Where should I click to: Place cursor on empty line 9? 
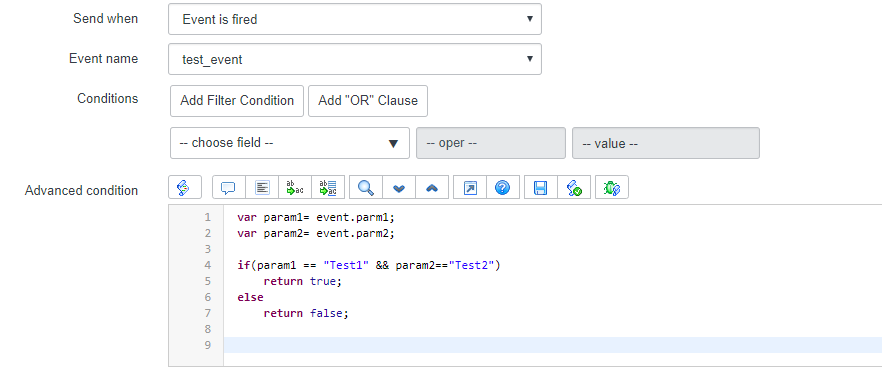tap(552, 345)
